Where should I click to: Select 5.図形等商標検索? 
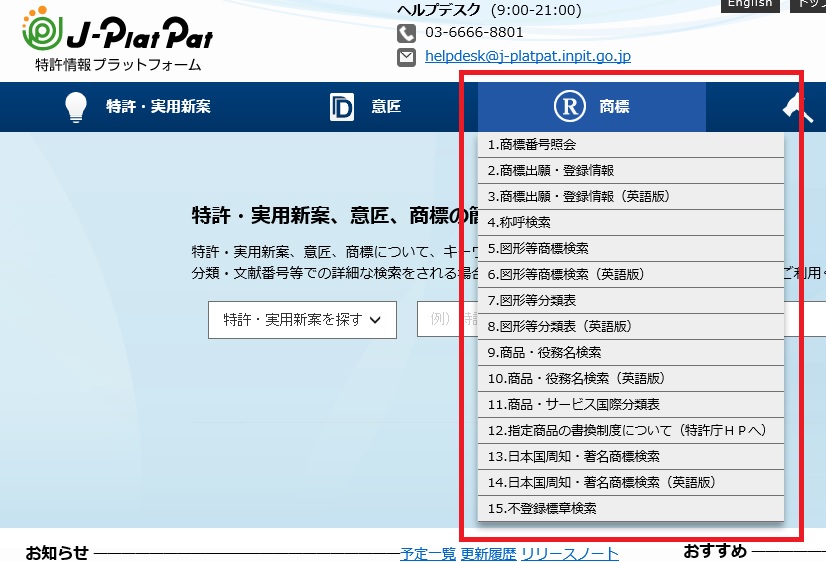point(631,249)
